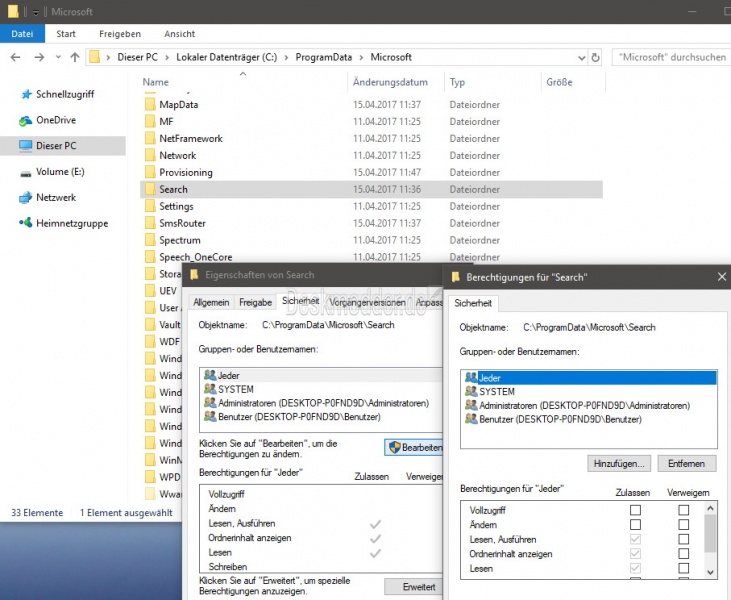
Task: Click the Back arrow in Explorer
Action: (x=15, y=57)
